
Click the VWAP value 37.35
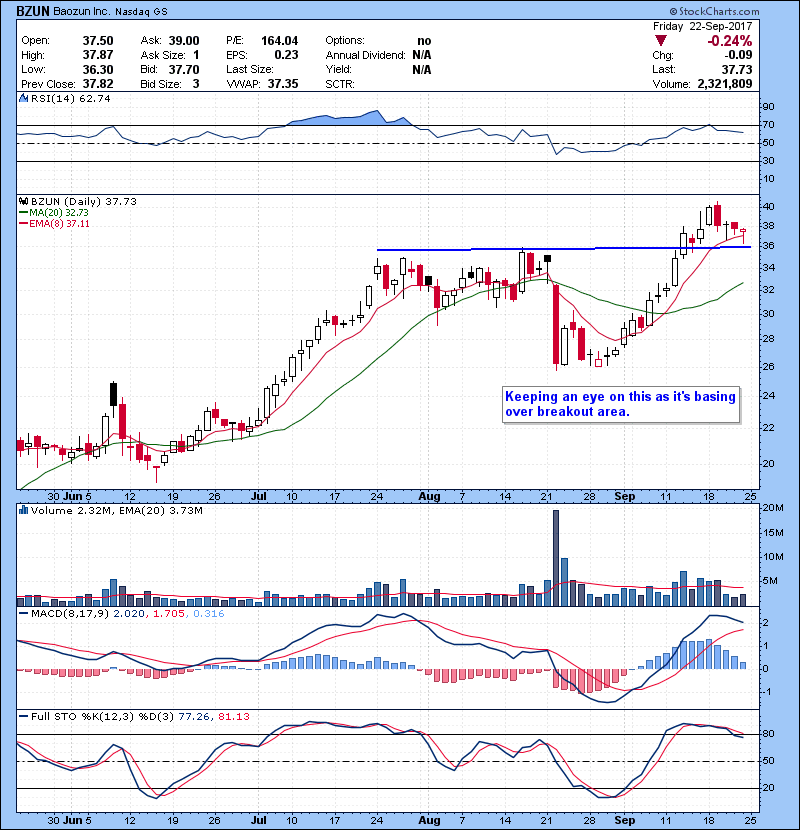(x=283, y=84)
